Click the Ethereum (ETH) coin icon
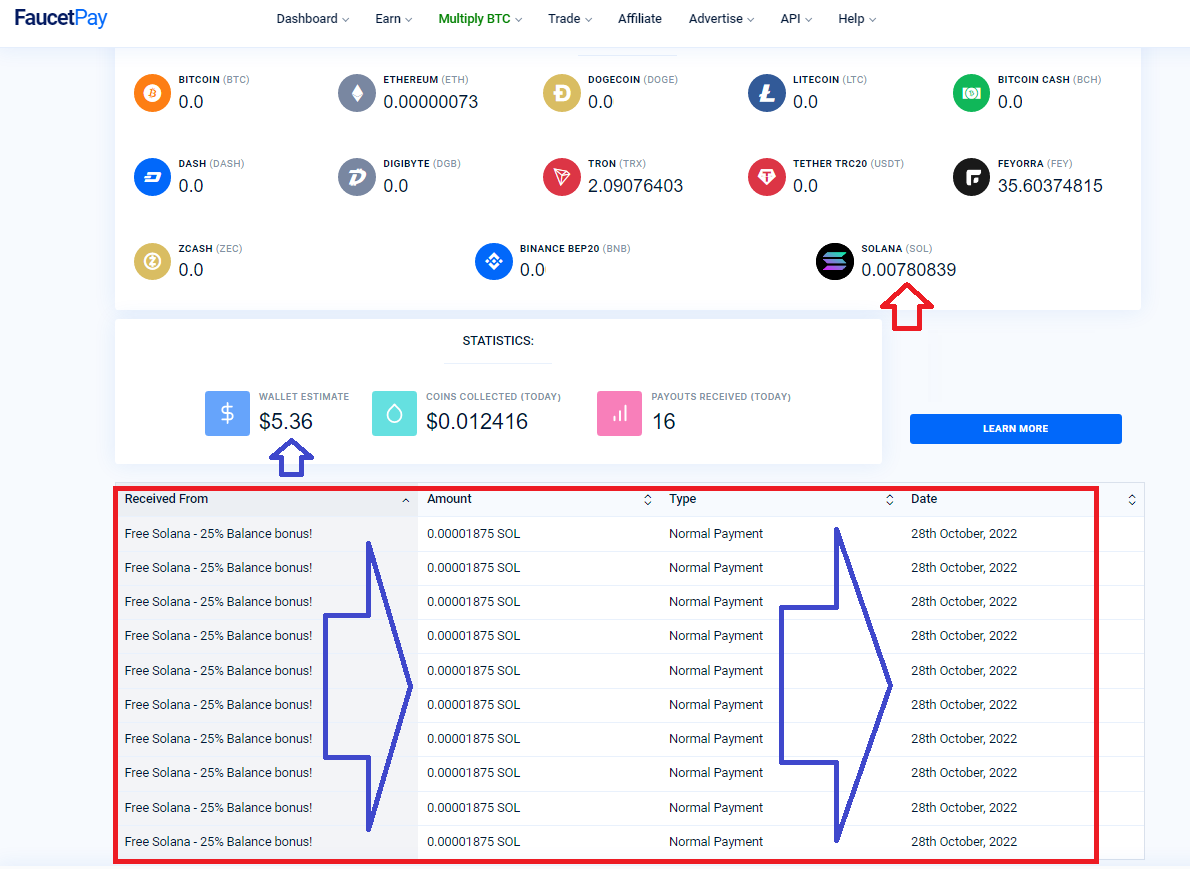This screenshot has height=869, width=1190. tap(357, 93)
